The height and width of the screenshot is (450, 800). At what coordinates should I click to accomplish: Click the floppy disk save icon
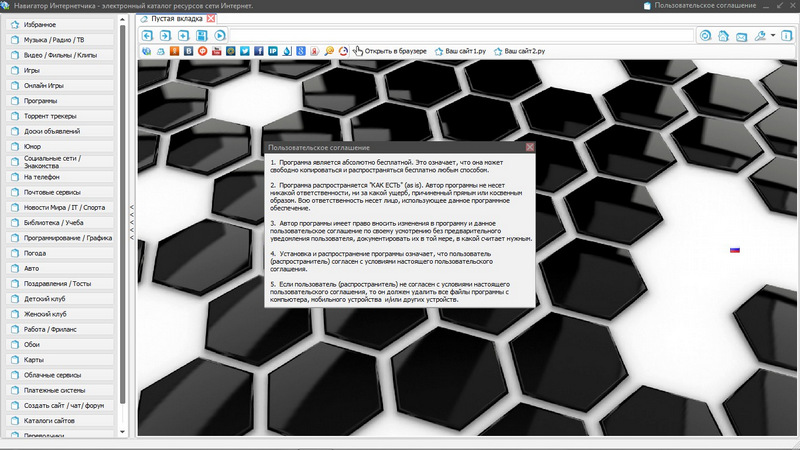tap(202, 35)
